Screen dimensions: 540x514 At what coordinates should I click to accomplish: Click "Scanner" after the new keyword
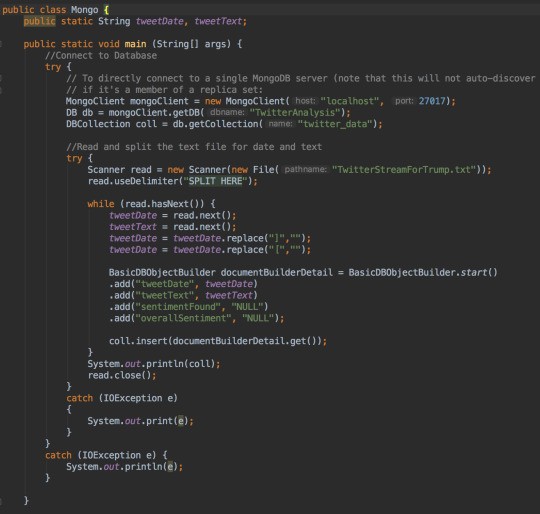coord(207,170)
